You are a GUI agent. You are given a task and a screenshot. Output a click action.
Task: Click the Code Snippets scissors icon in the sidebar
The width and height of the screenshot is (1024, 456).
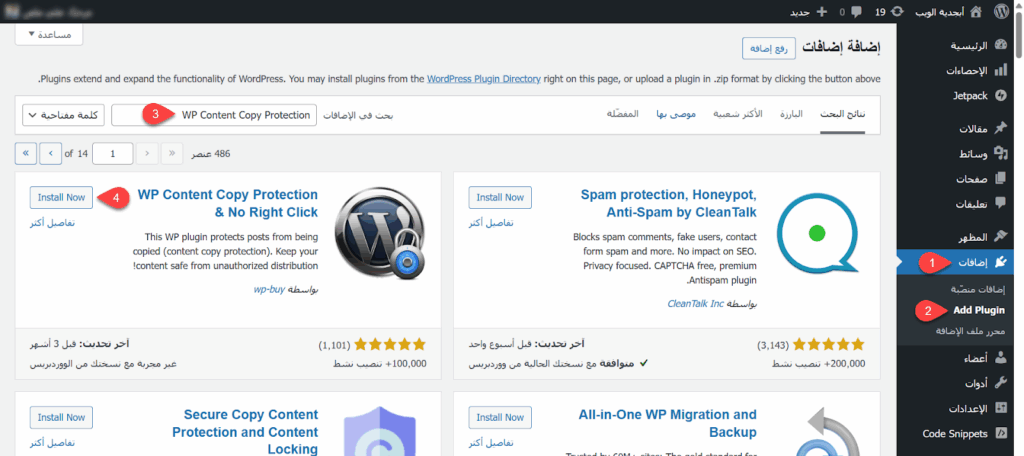(1003, 433)
